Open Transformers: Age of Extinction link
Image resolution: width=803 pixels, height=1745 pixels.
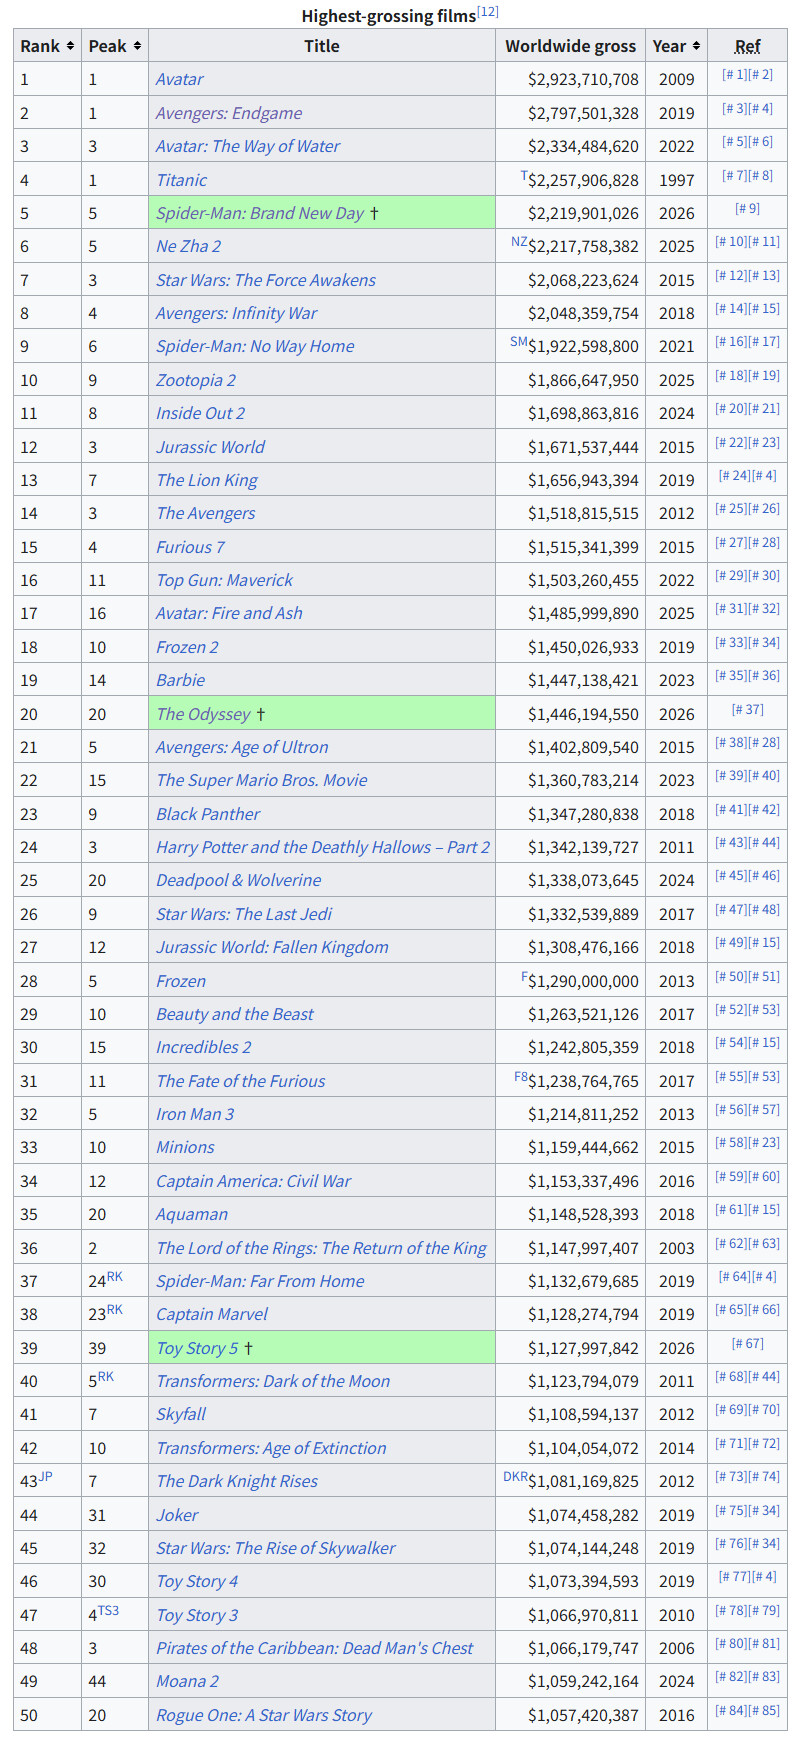point(271,1448)
